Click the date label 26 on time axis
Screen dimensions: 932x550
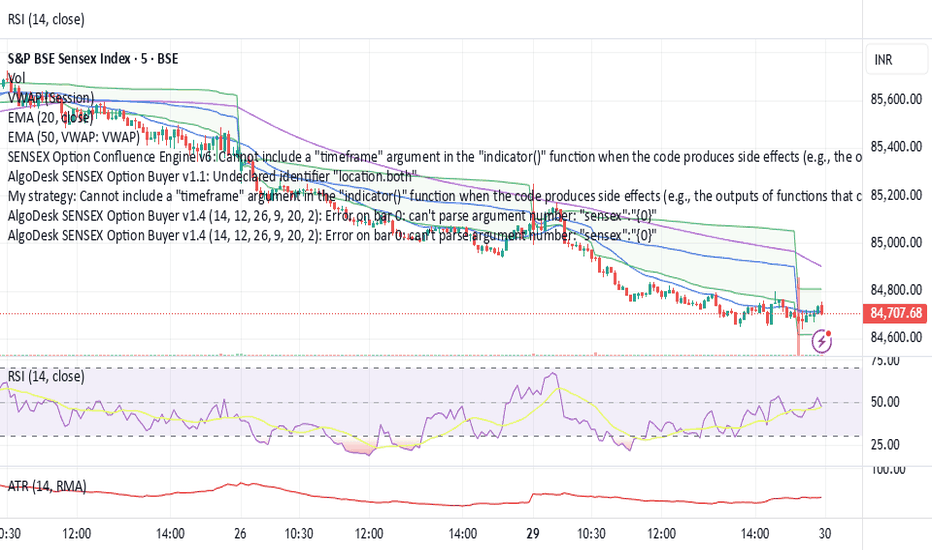pyautogui.click(x=240, y=533)
